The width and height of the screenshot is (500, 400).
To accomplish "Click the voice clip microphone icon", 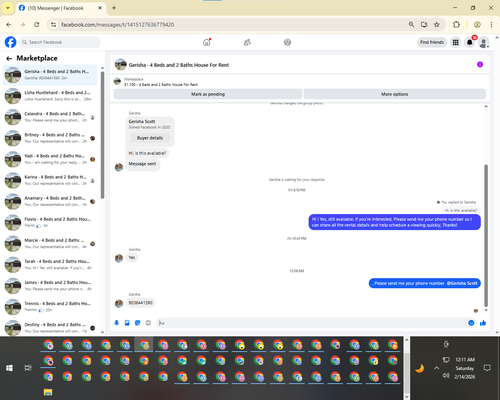I will [x=117, y=323].
